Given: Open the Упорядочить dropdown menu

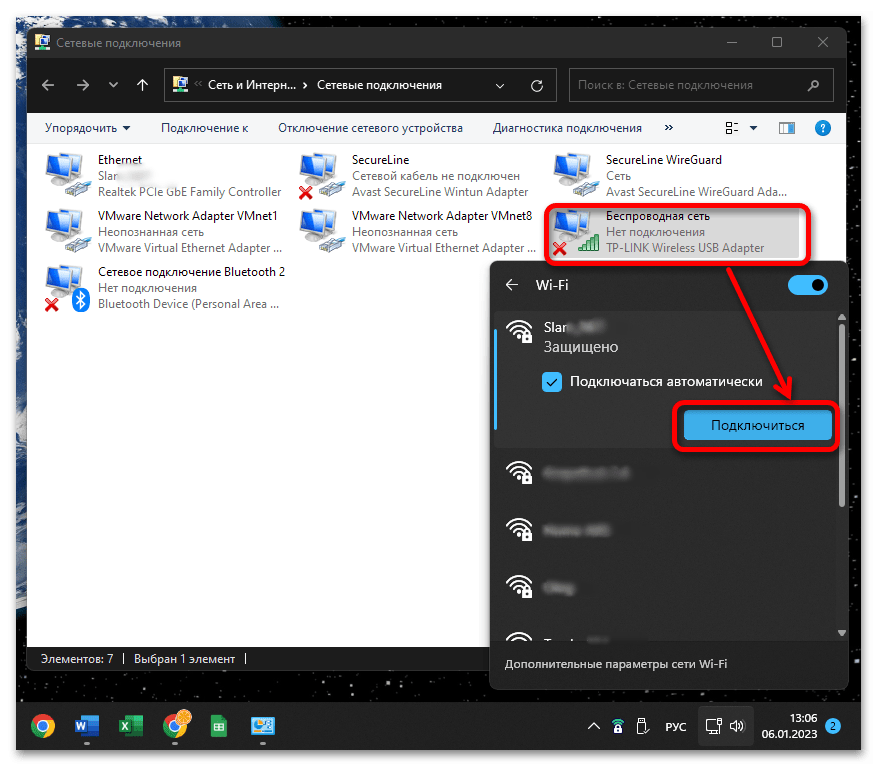Looking at the screenshot, I should pyautogui.click(x=87, y=128).
